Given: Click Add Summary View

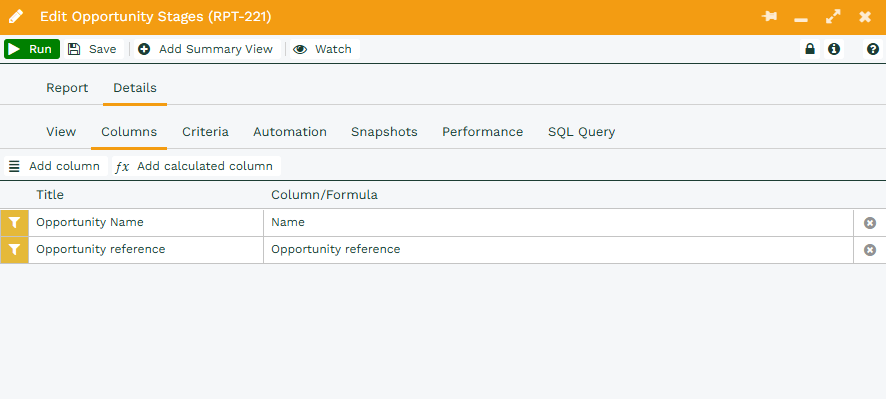Looking at the screenshot, I should coord(207,49).
